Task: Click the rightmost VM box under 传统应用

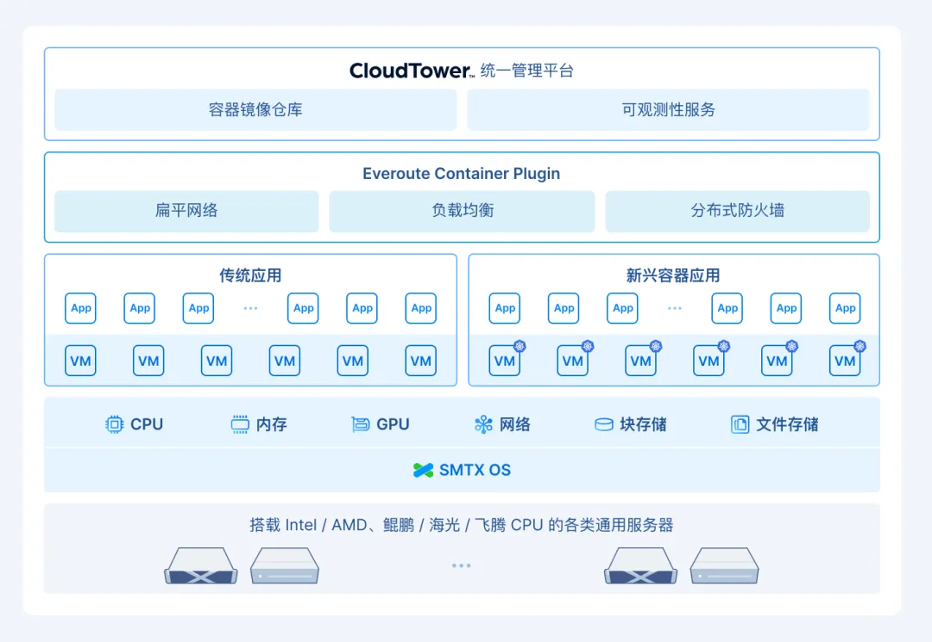Action: [x=421, y=360]
